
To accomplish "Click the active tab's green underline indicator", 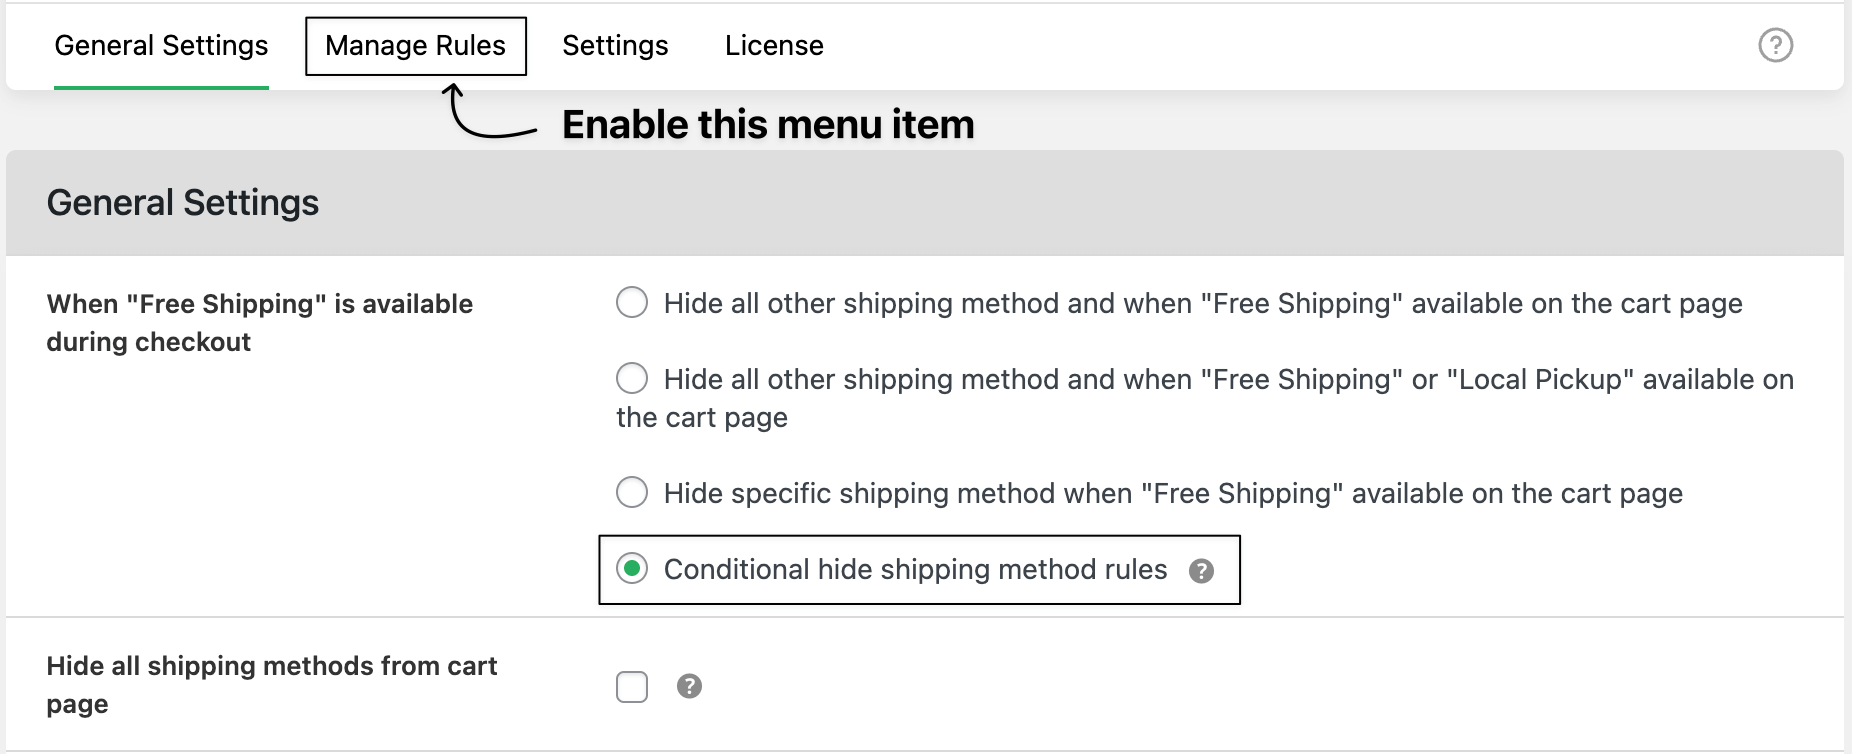I will point(161,86).
